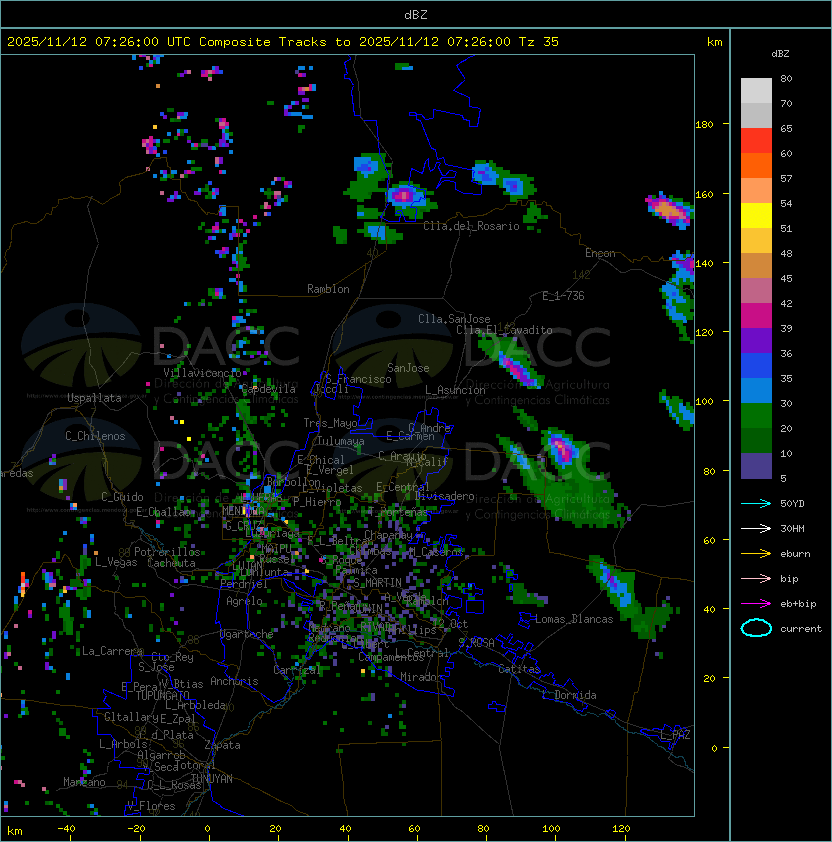The image size is (832, 842).
Task: Click the 'Ugarteche' place label
Action: [x=247, y=634]
